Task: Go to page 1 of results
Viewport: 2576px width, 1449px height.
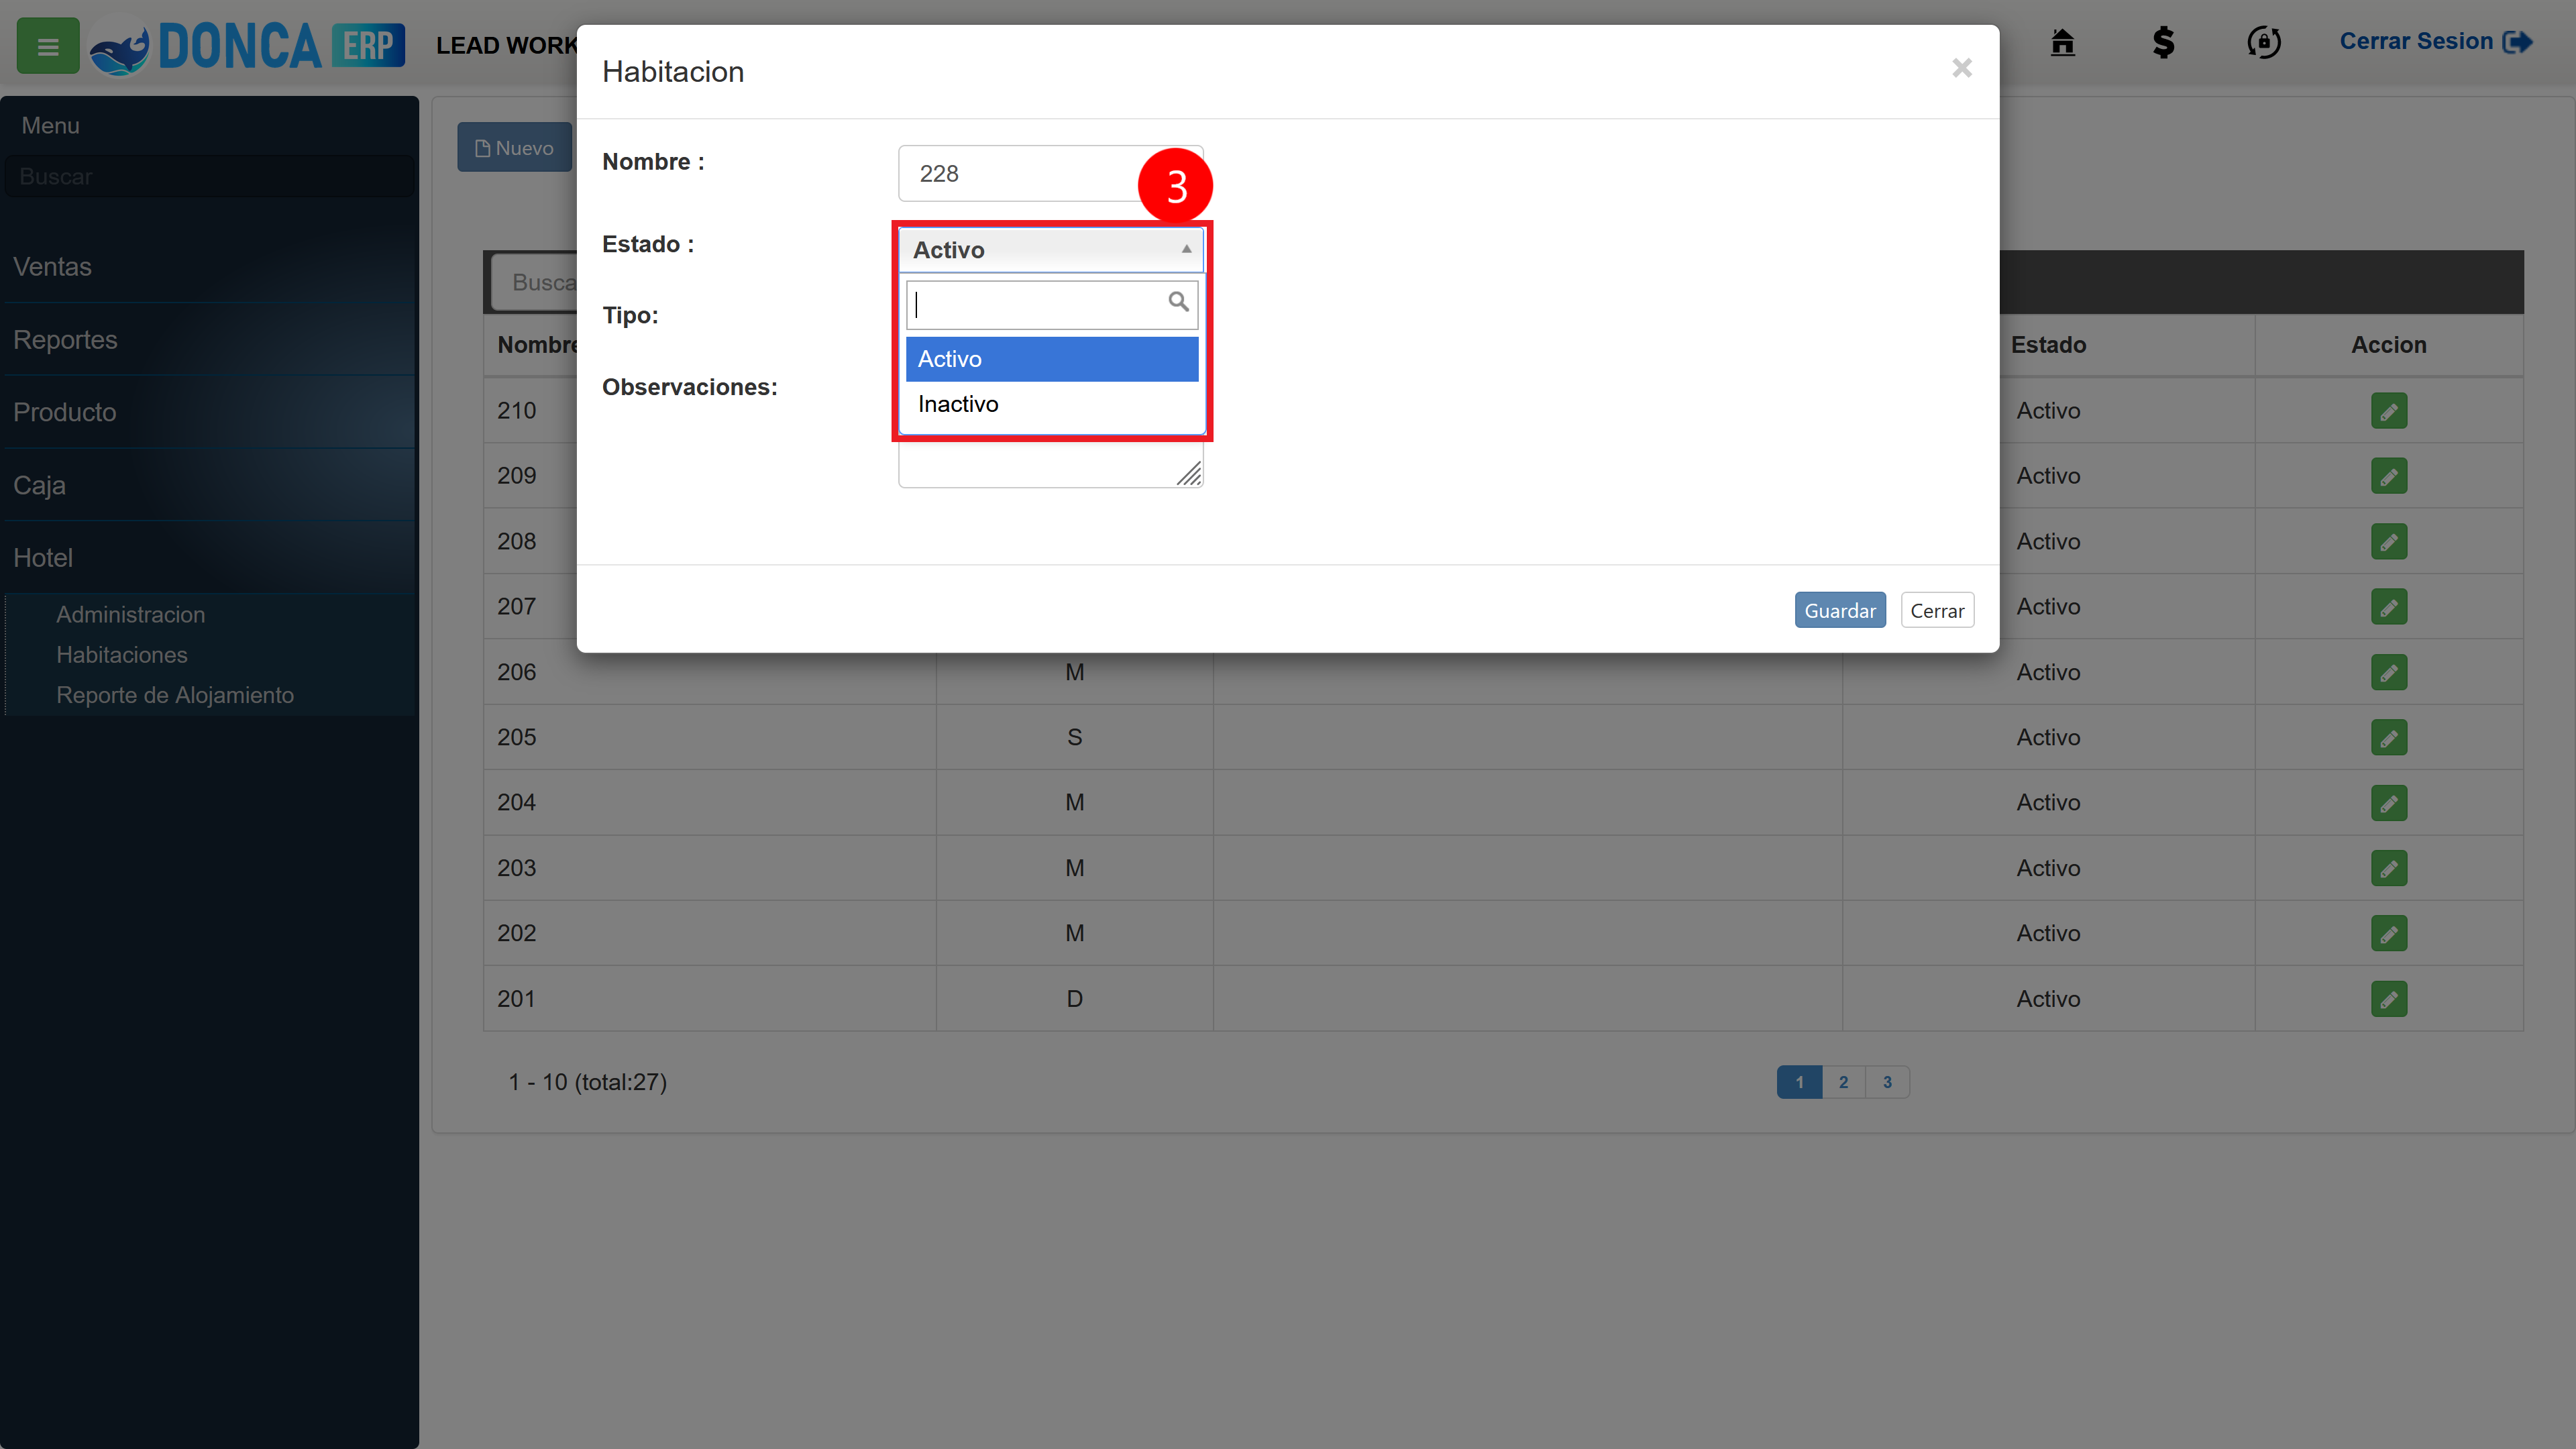Action: point(1799,1082)
